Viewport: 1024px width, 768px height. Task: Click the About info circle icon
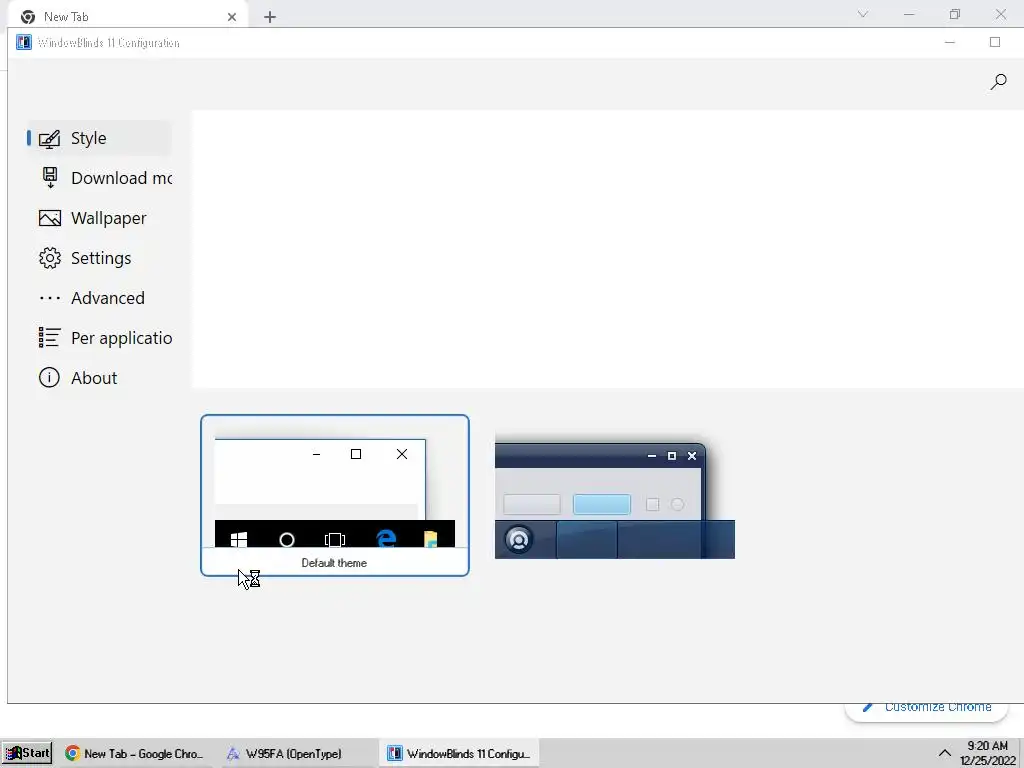pos(49,377)
